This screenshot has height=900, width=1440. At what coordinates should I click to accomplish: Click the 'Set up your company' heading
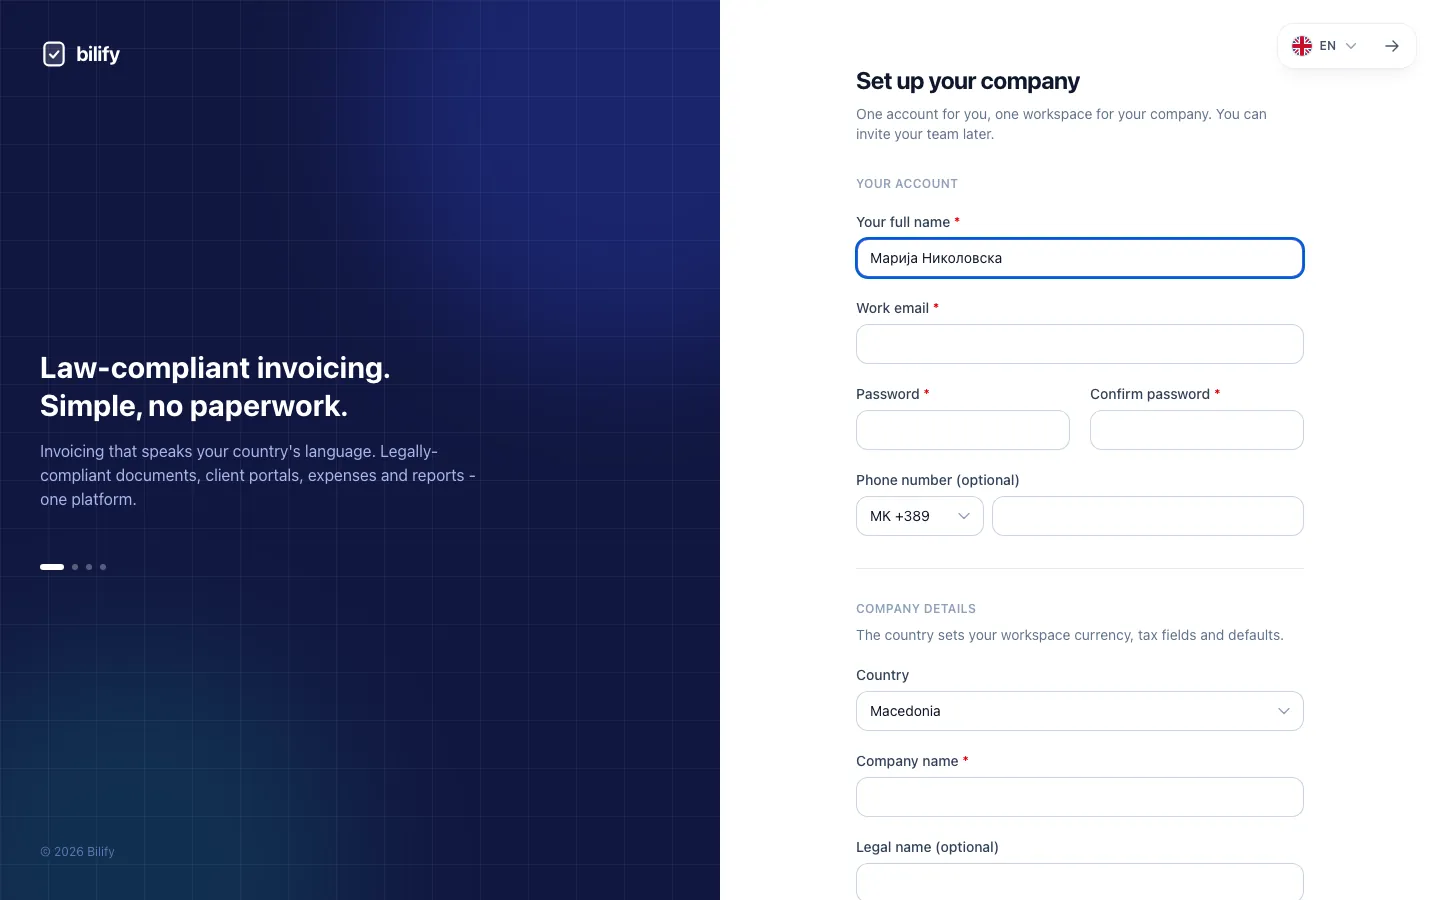pyautogui.click(x=968, y=81)
